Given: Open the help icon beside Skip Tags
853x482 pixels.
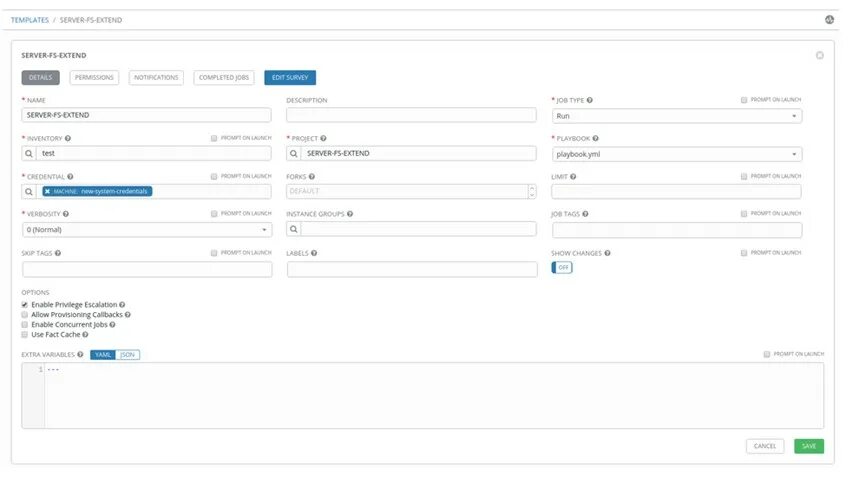Looking at the screenshot, I should (58, 253).
